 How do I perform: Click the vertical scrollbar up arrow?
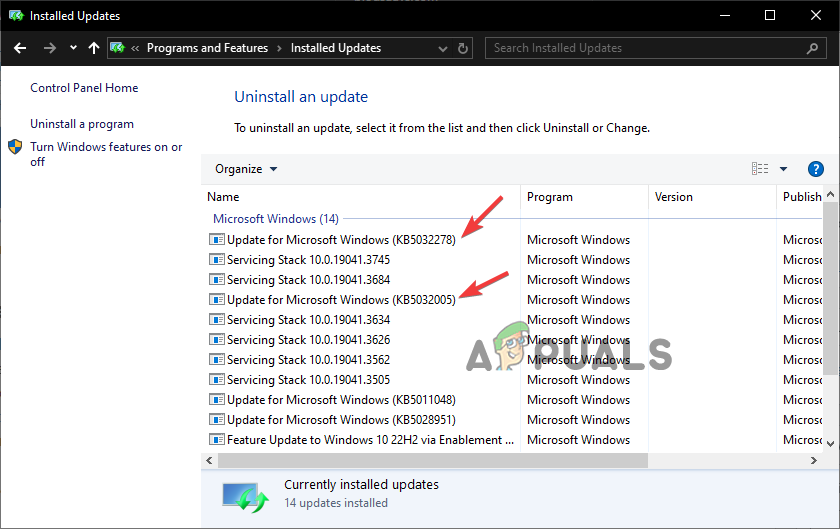click(830, 195)
